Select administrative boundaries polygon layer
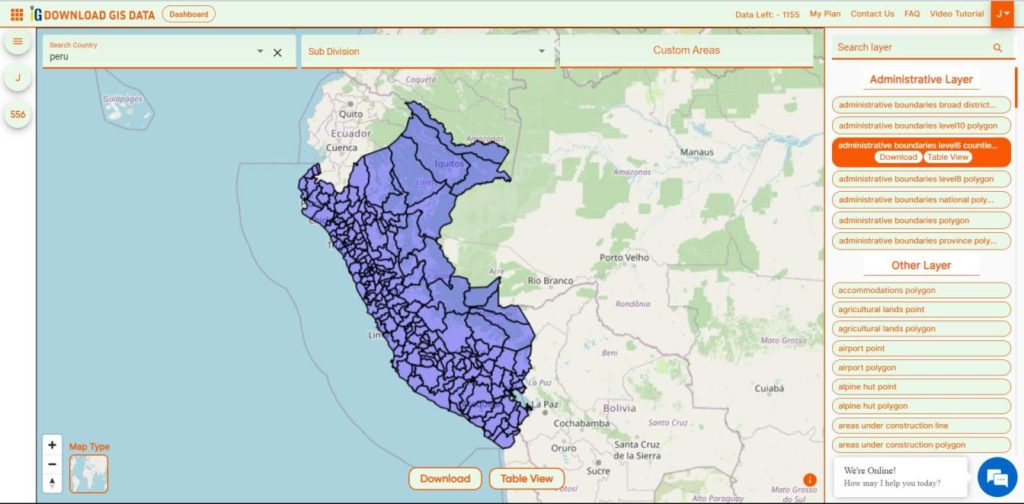1024x504 pixels. 921,221
